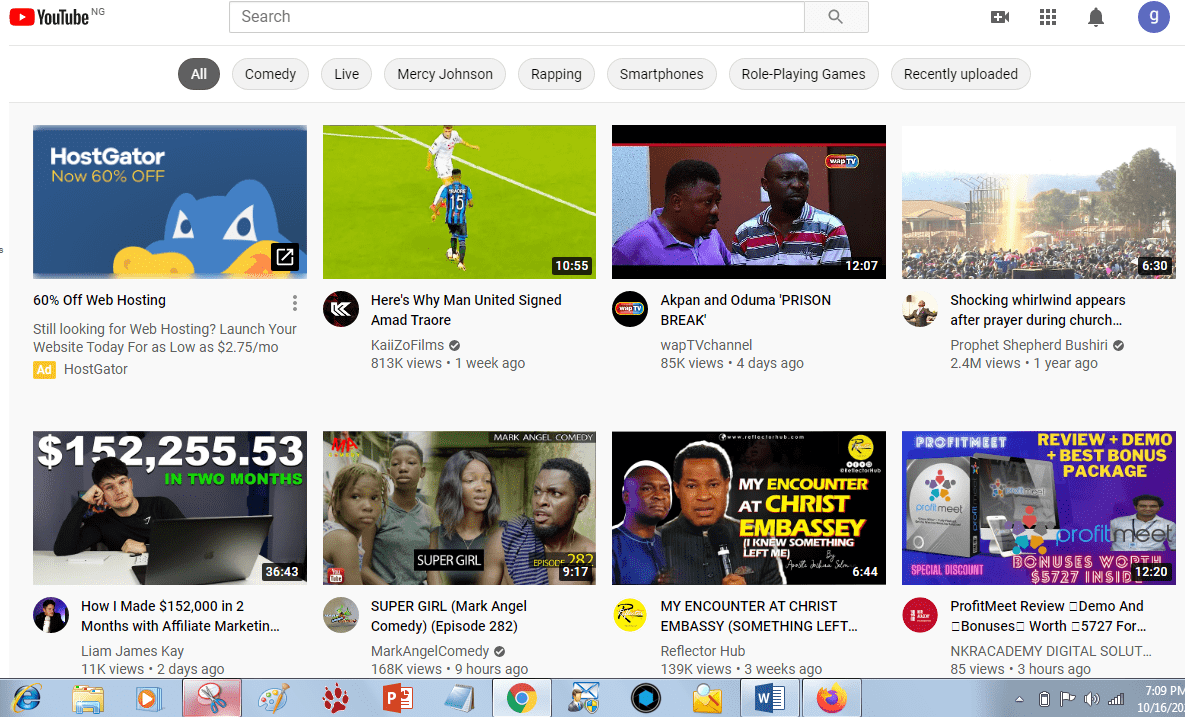Select the Smartphones filter chip
Screen dimensions: 1185x717
coord(661,74)
